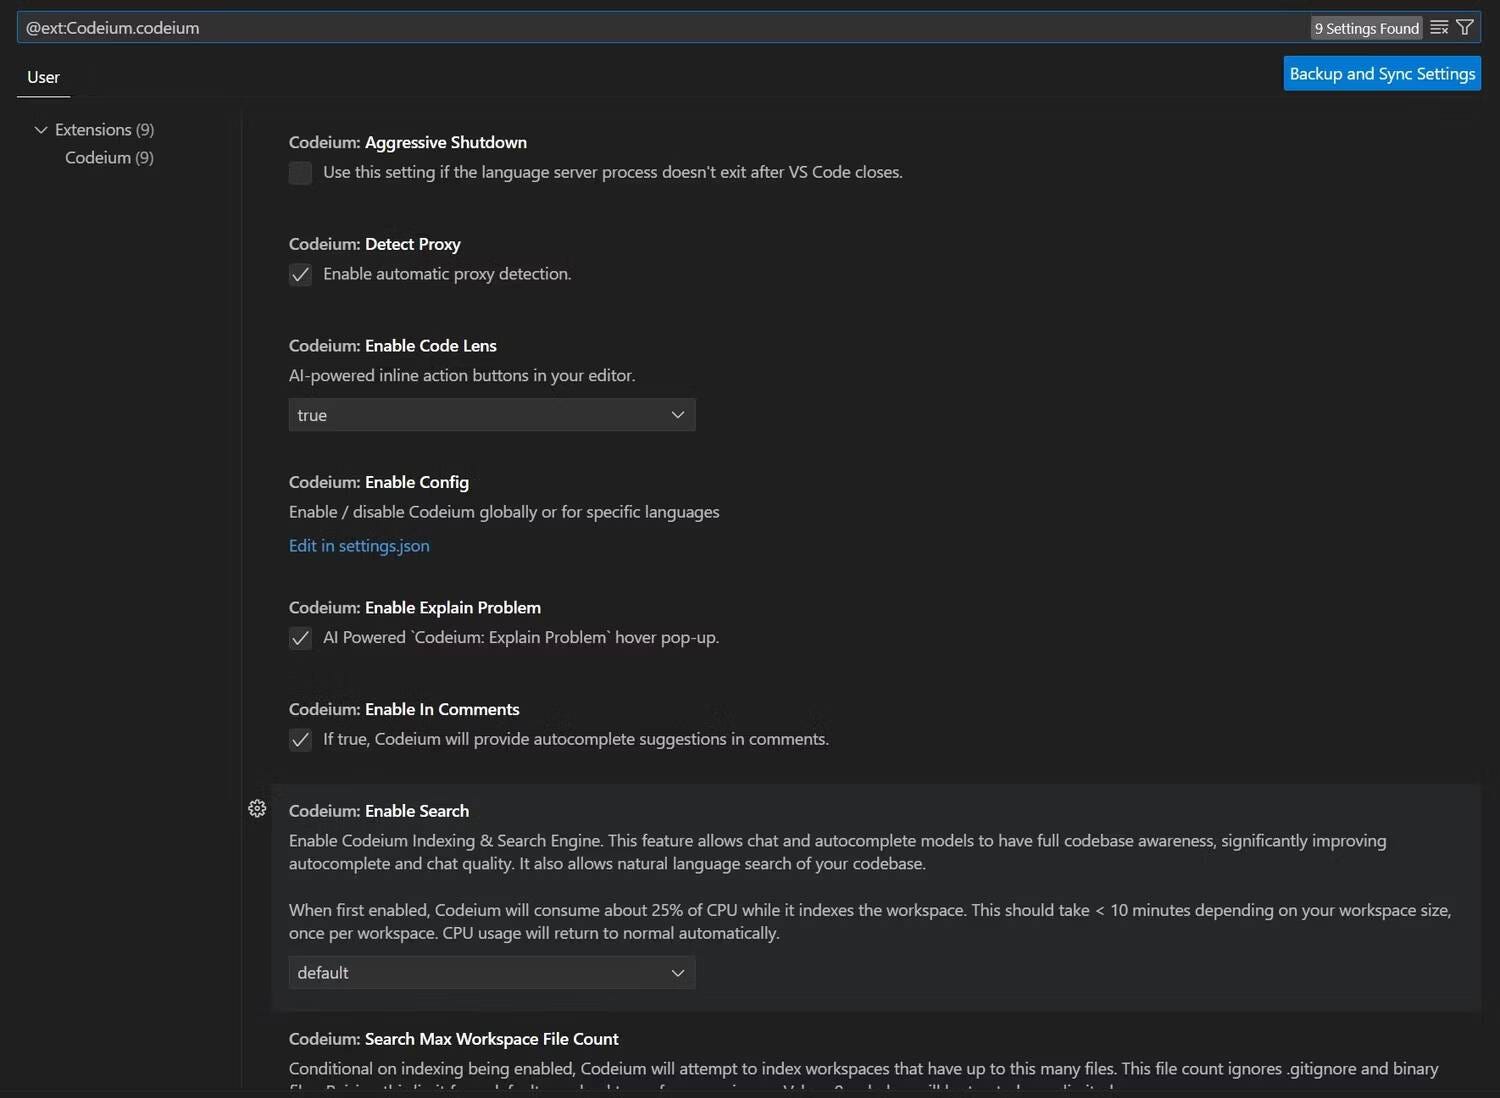Click the 9 Settings Found badge
The width and height of the screenshot is (1500, 1098).
coord(1366,29)
